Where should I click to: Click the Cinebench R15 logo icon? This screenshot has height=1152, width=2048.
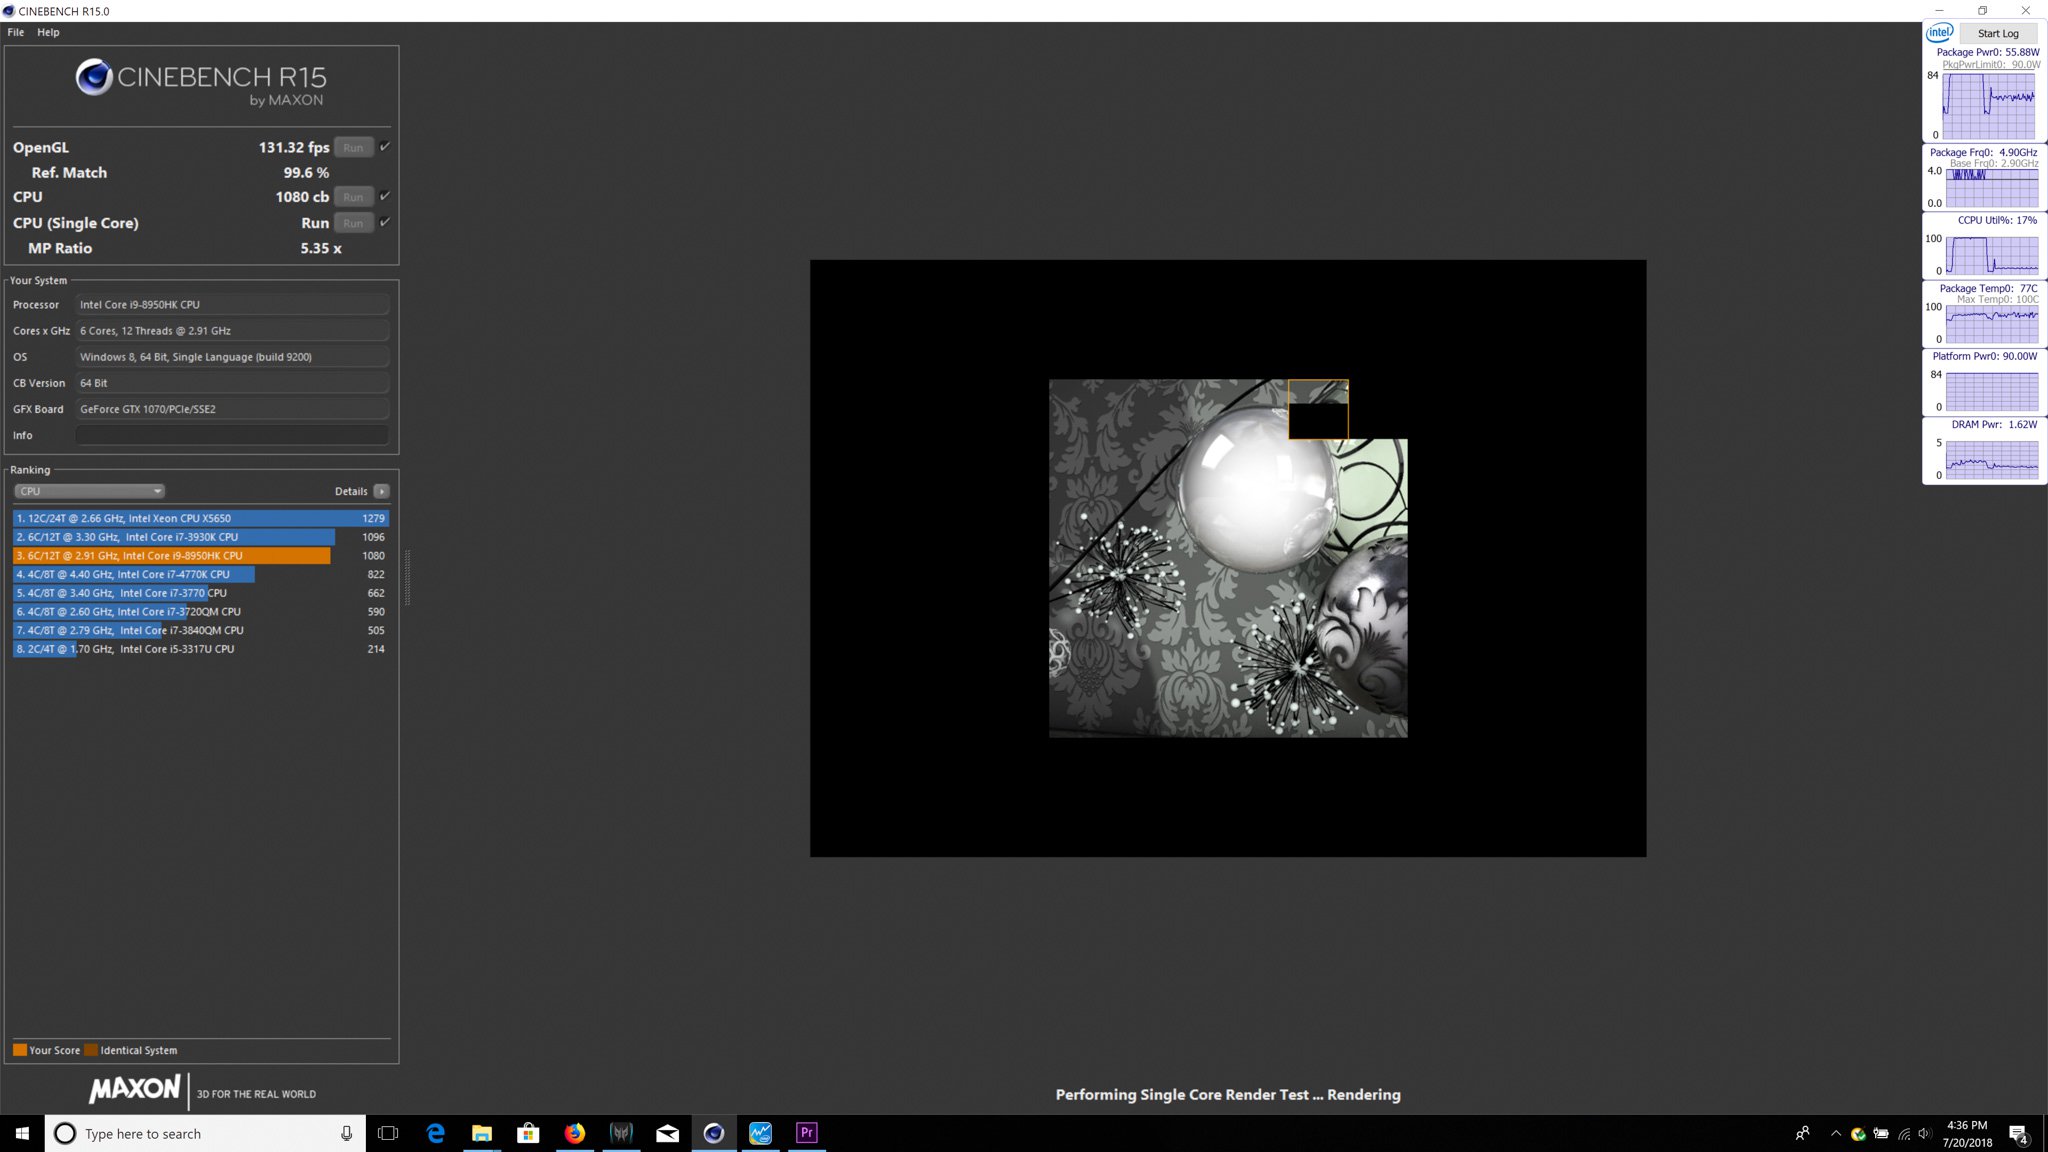94,77
